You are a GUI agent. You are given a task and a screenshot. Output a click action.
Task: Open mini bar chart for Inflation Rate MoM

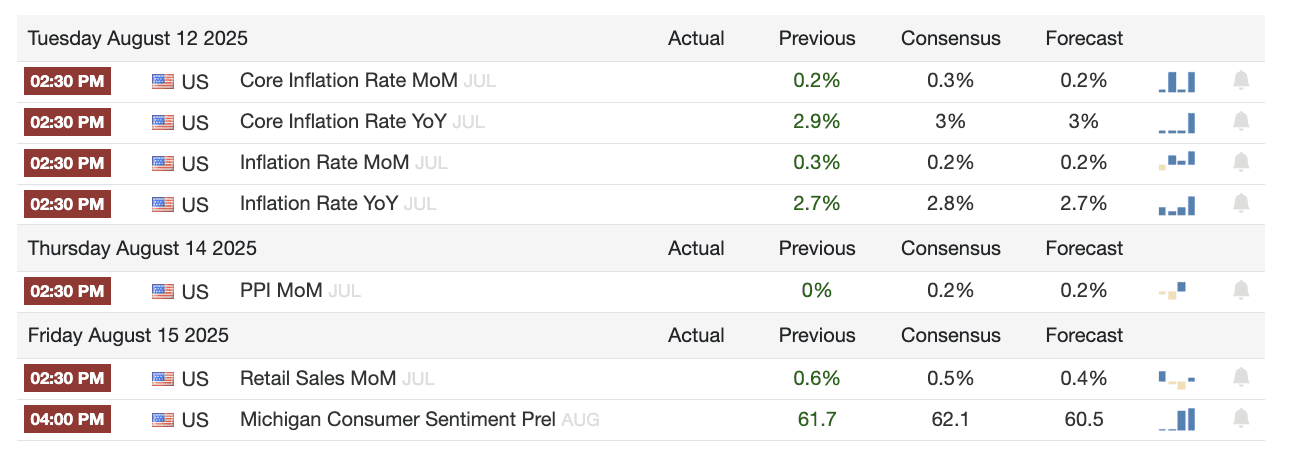tap(1176, 162)
